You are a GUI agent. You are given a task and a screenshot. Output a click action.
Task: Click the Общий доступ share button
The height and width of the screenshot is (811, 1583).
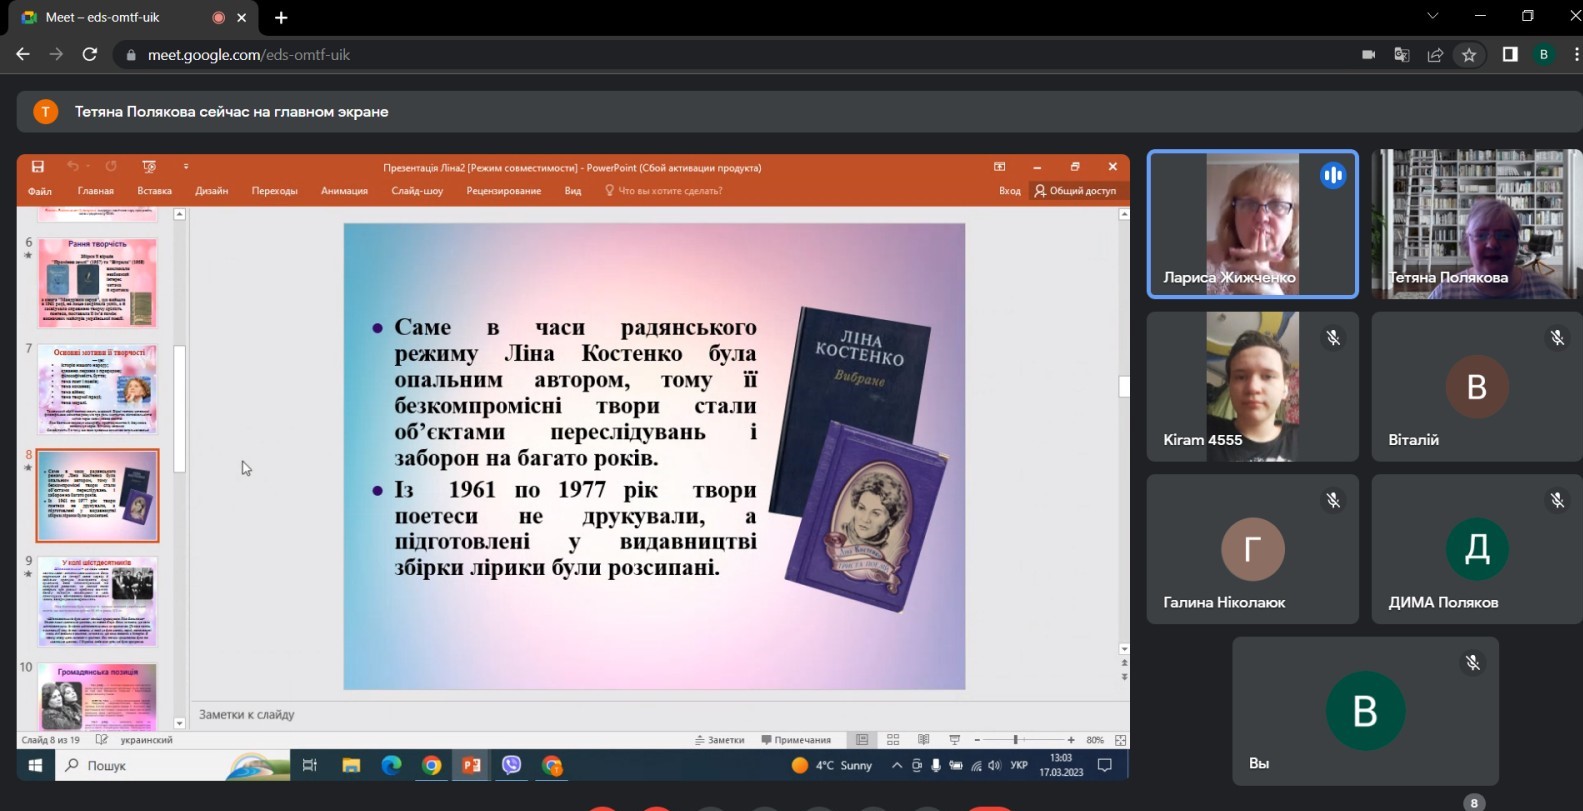pos(1075,191)
